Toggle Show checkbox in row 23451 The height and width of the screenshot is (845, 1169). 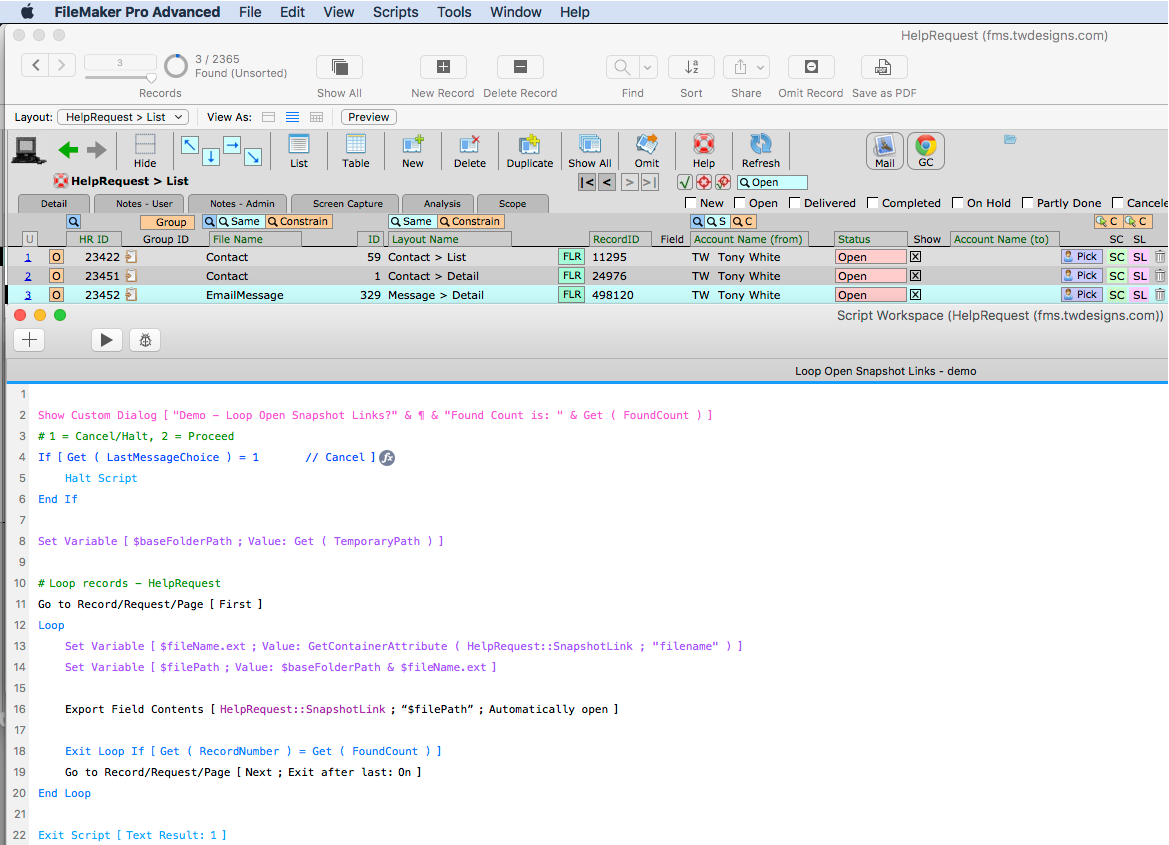[x=916, y=275]
